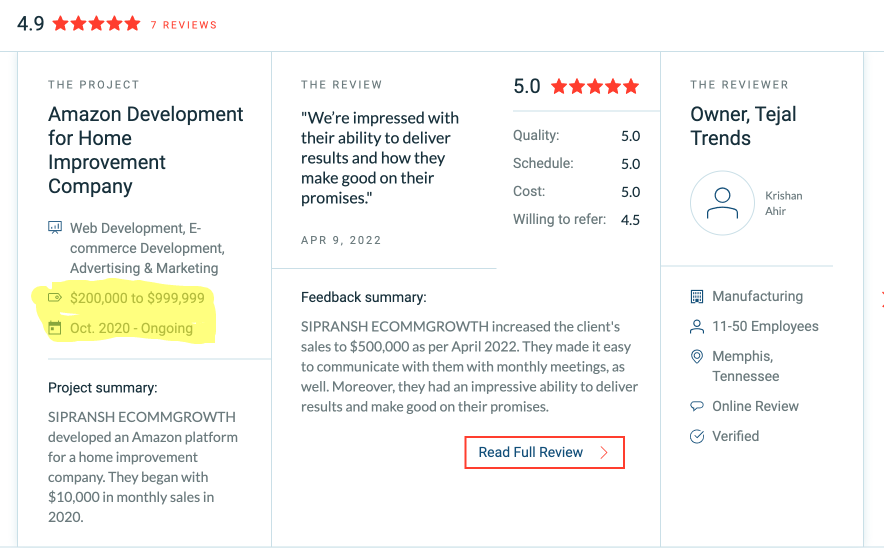Click the person icon beside 11-50 Employees
This screenshot has width=884, height=554.
(x=697, y=327)
